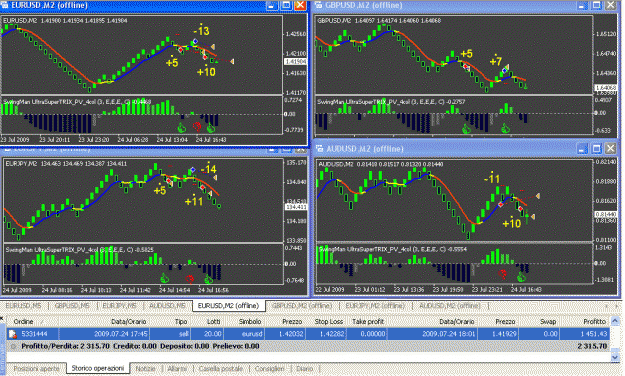This screenshot has width=625, height=376.
Task: Click the symbol cell 'eurusd'
Action: tap(252, 334)
